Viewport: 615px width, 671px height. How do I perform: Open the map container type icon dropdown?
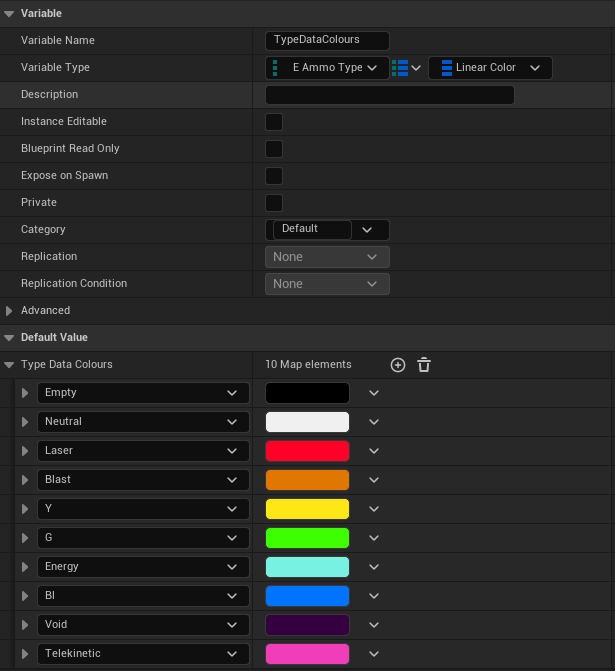407,68
